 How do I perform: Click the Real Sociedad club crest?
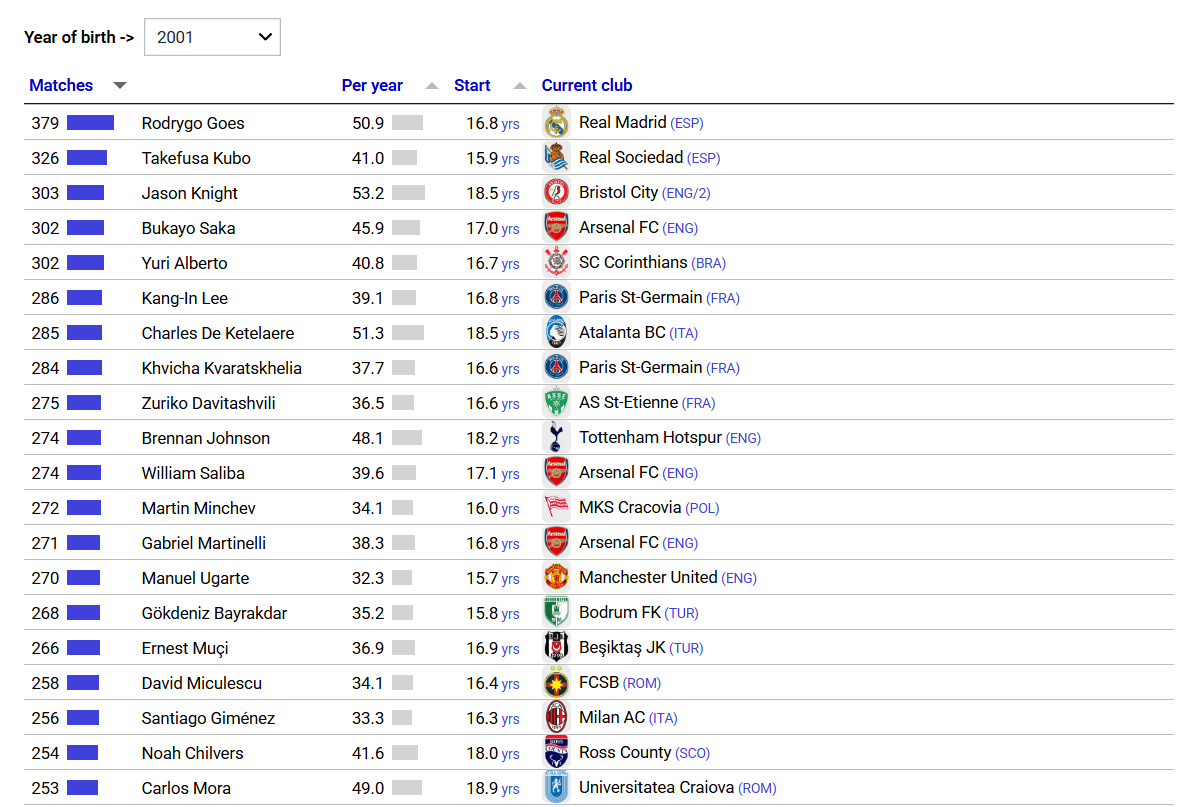[x=557, y=158]
